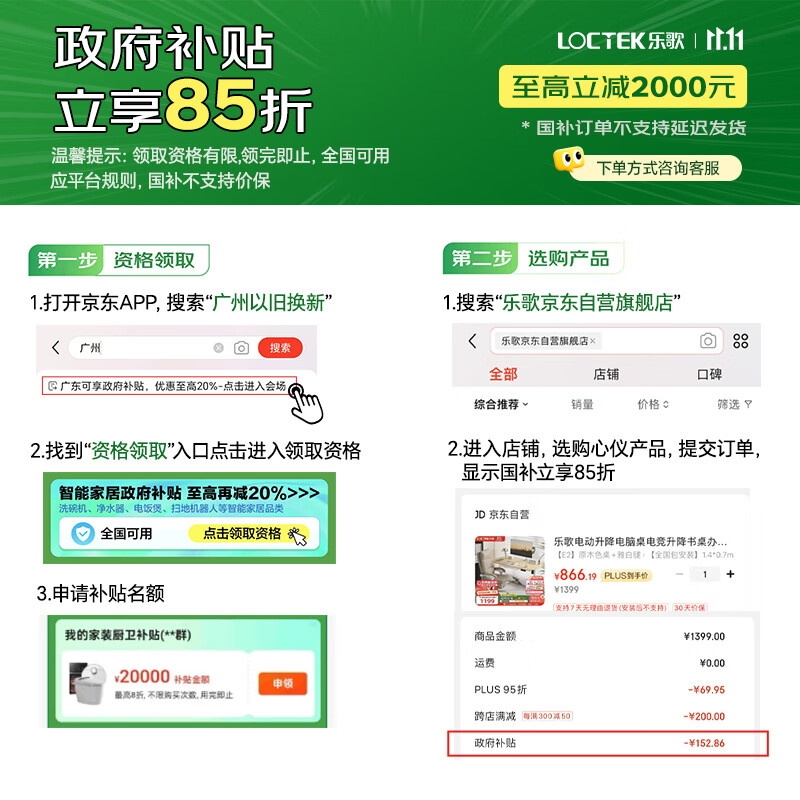Viewport: 800px width, 800px height.
Task: Click the 点击领取资格 yellow button
Action: coord(248,534)
